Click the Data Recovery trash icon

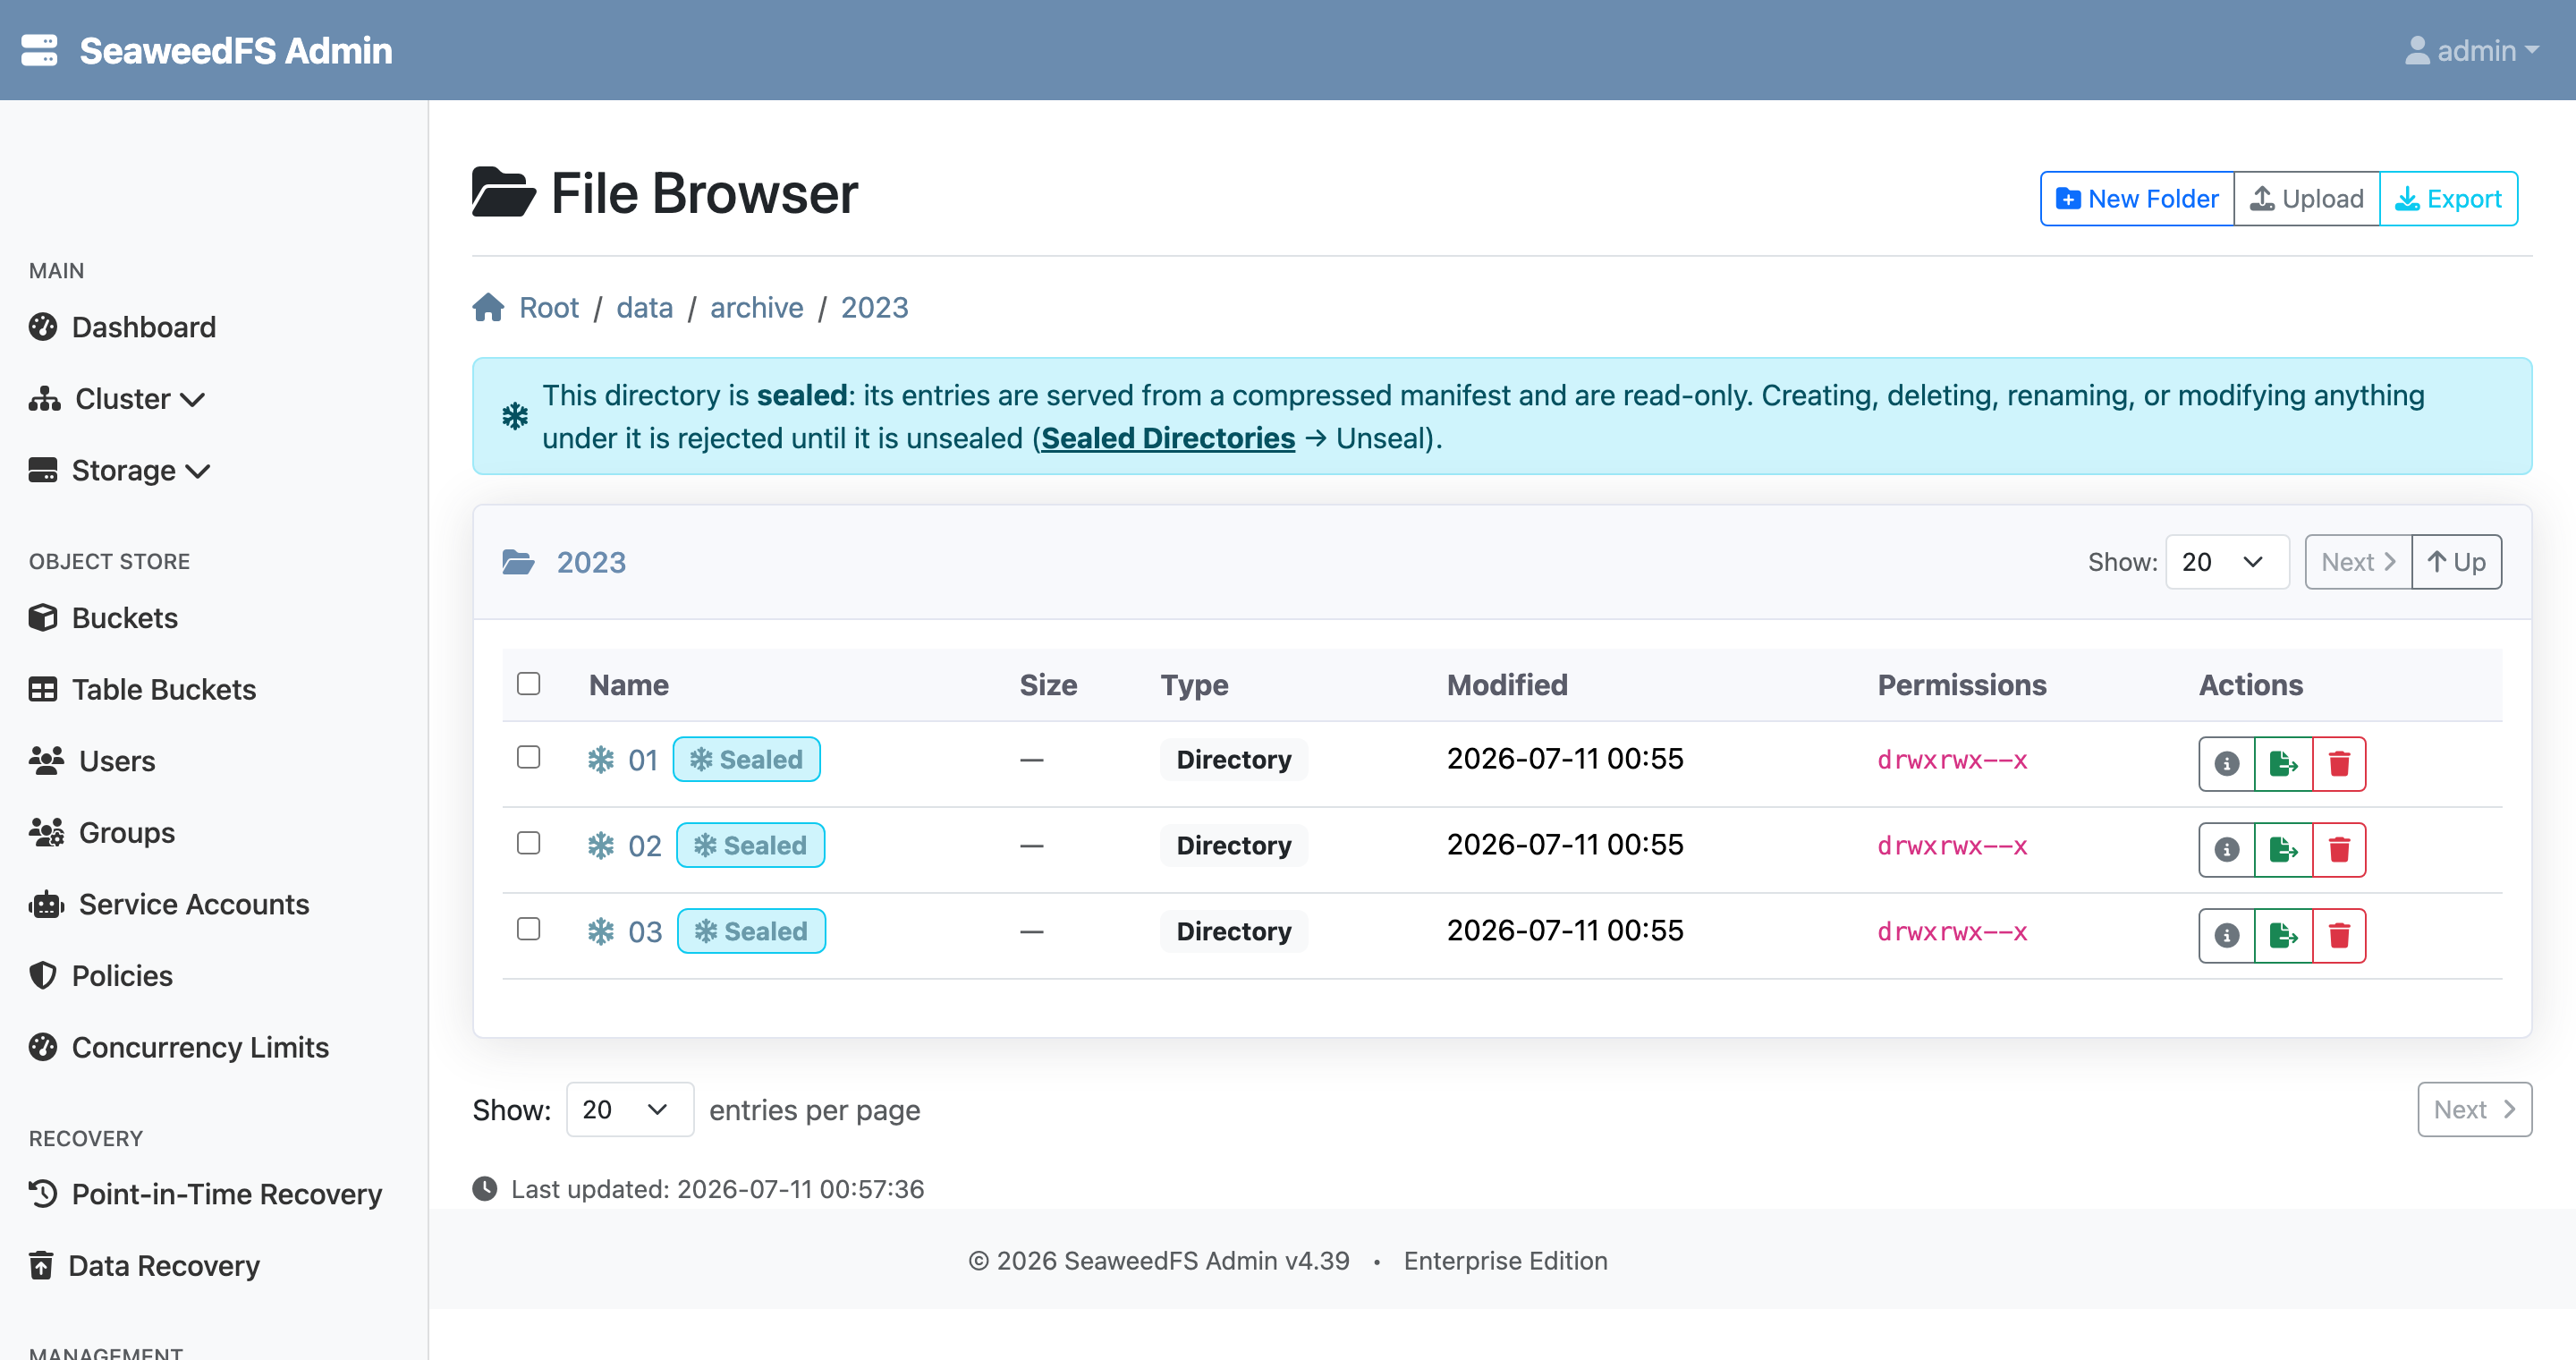(x=41, y=1265)
